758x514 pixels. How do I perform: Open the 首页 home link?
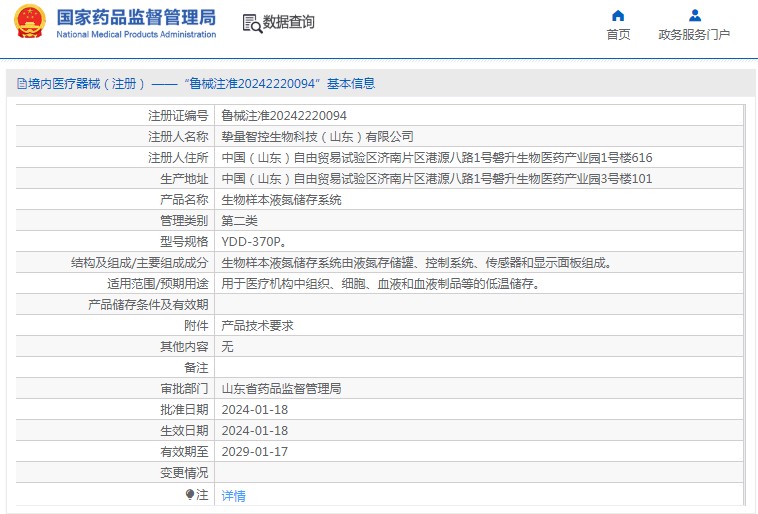pyautogui.click(x=618, y=35)
